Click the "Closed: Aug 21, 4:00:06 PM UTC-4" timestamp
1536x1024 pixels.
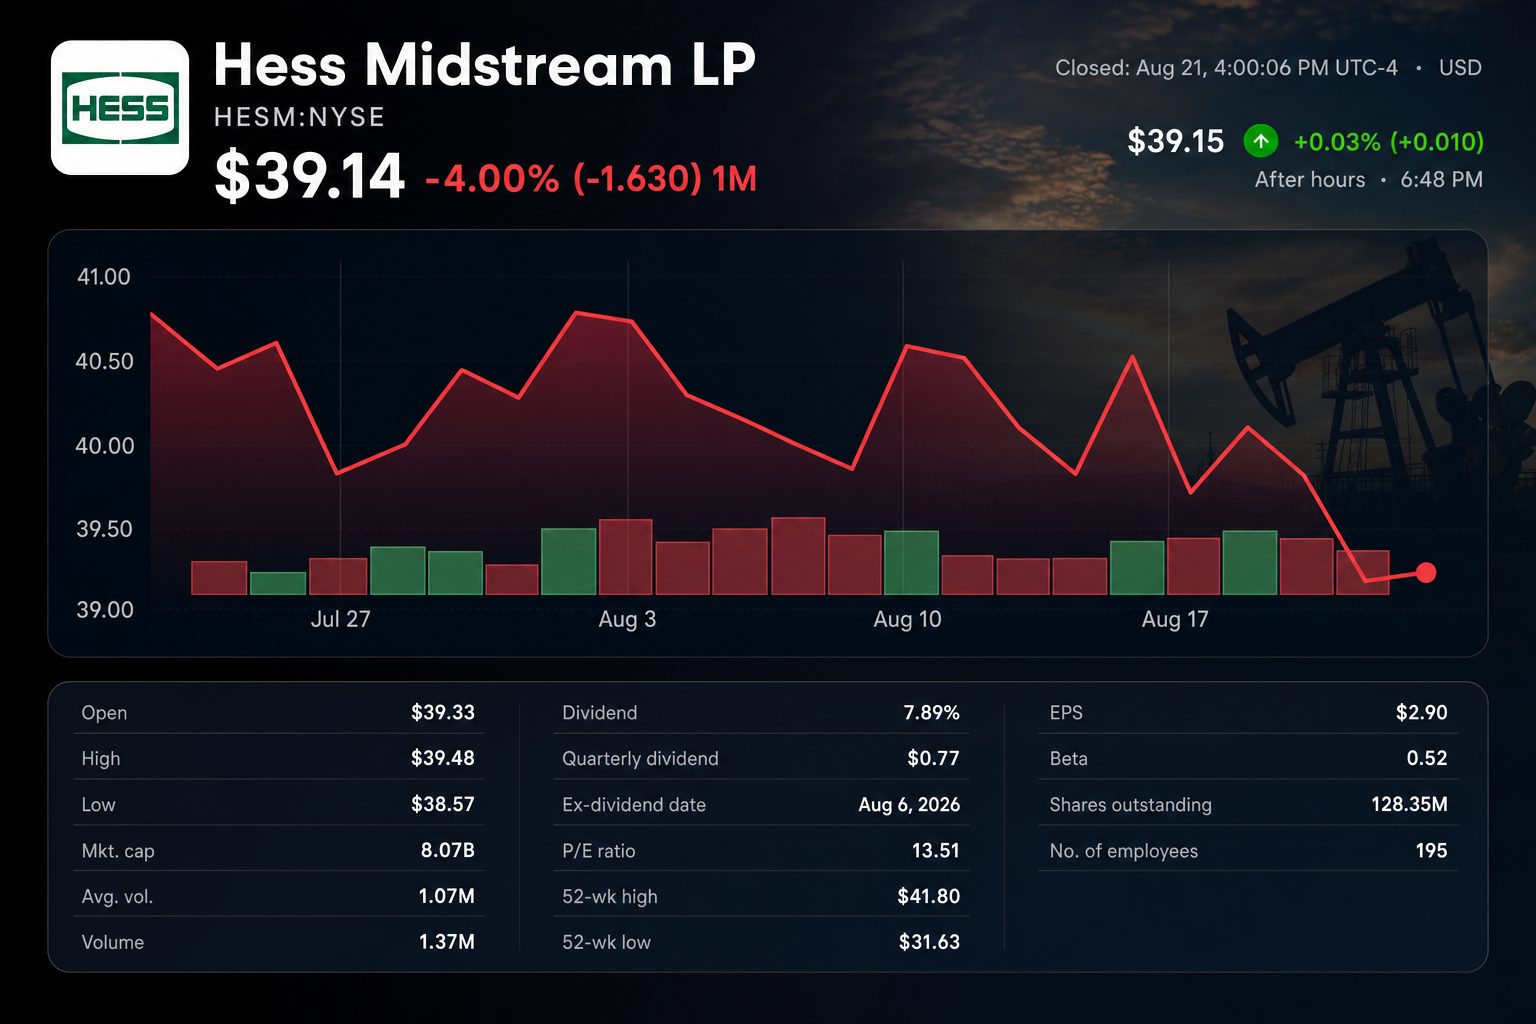click(1226, 68)
